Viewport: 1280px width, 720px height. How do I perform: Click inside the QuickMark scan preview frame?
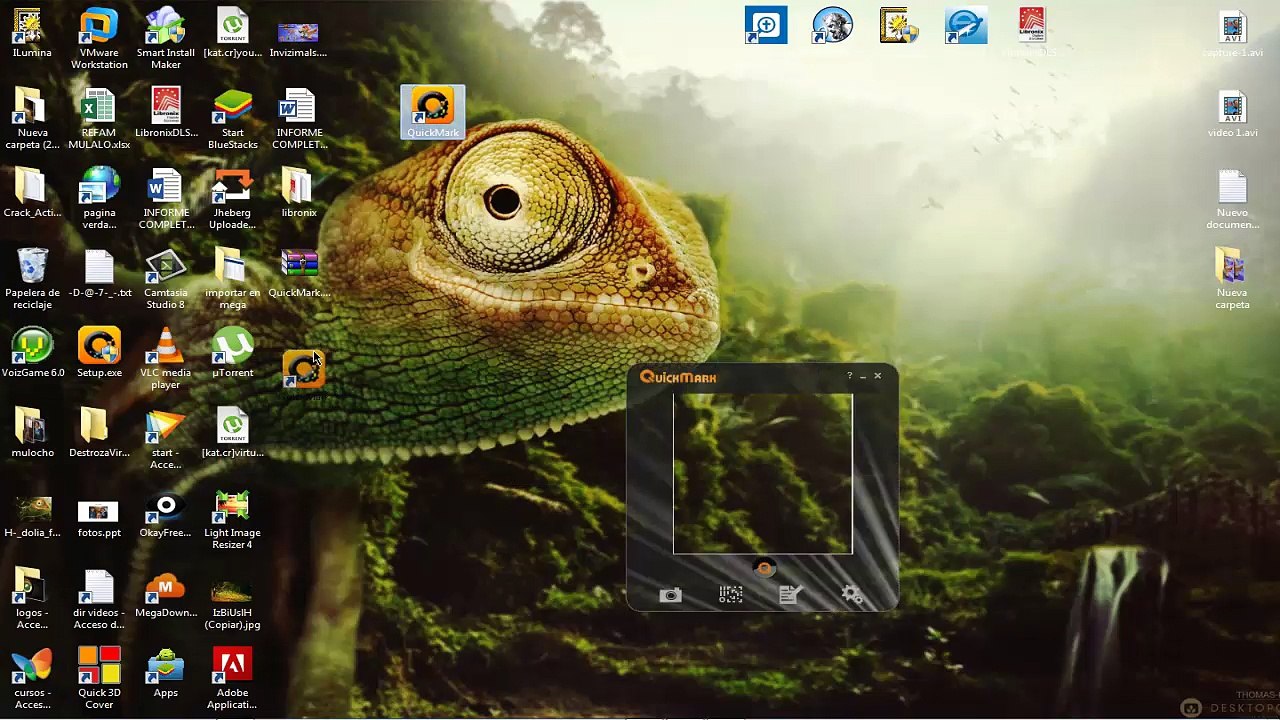(763, 473)
